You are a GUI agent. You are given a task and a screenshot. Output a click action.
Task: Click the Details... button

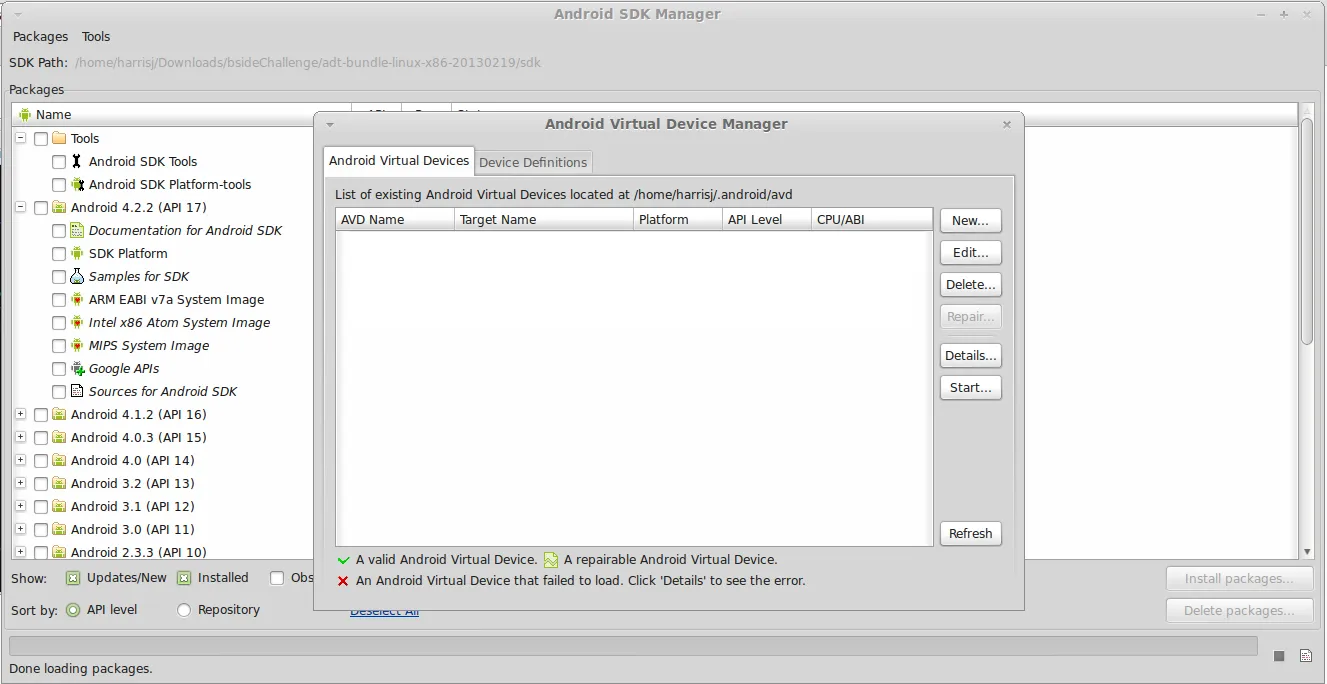pos(970,356)
